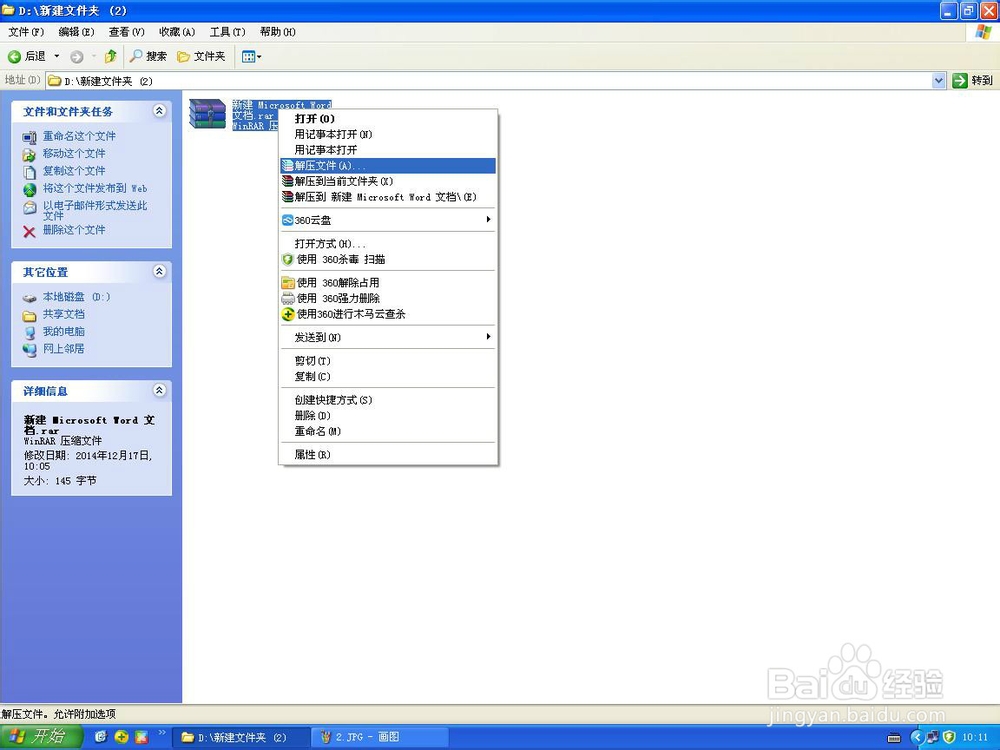Image resolution: width=1000 pixels, height=750 pixels.
Task: Open the 工具(T) menu
Action: click(227, 32)
